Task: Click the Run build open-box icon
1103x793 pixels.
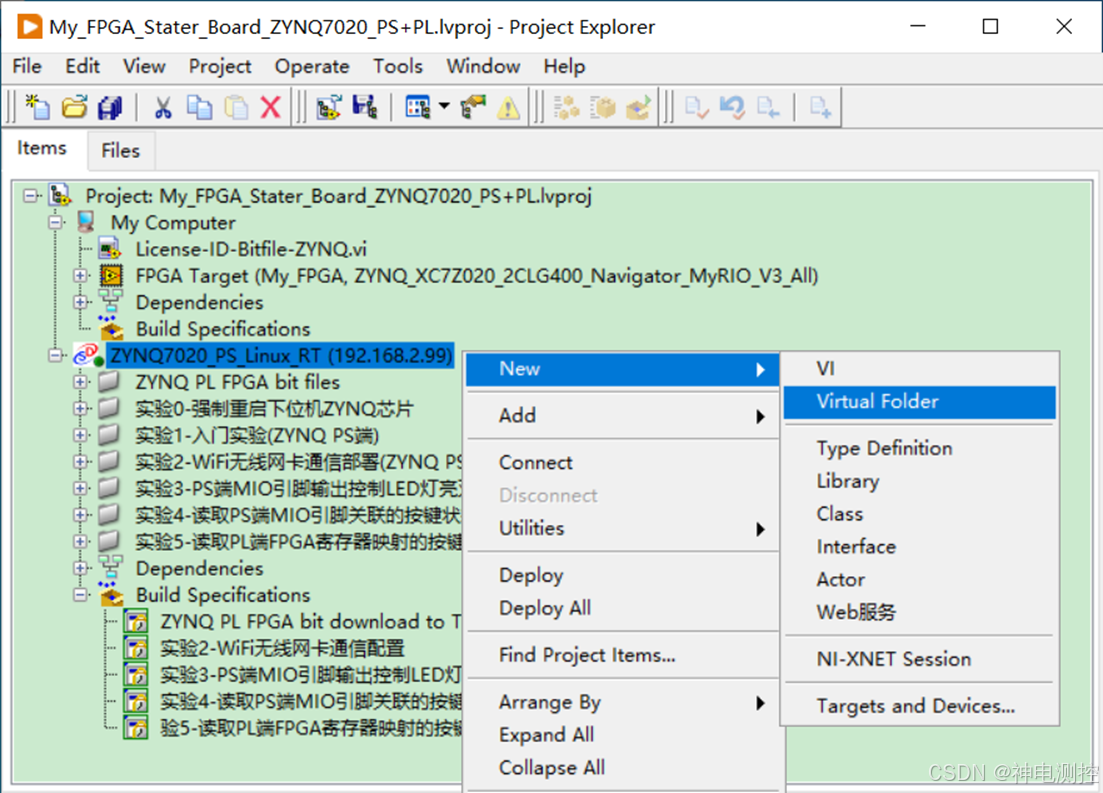Action: tap(638, 107)
